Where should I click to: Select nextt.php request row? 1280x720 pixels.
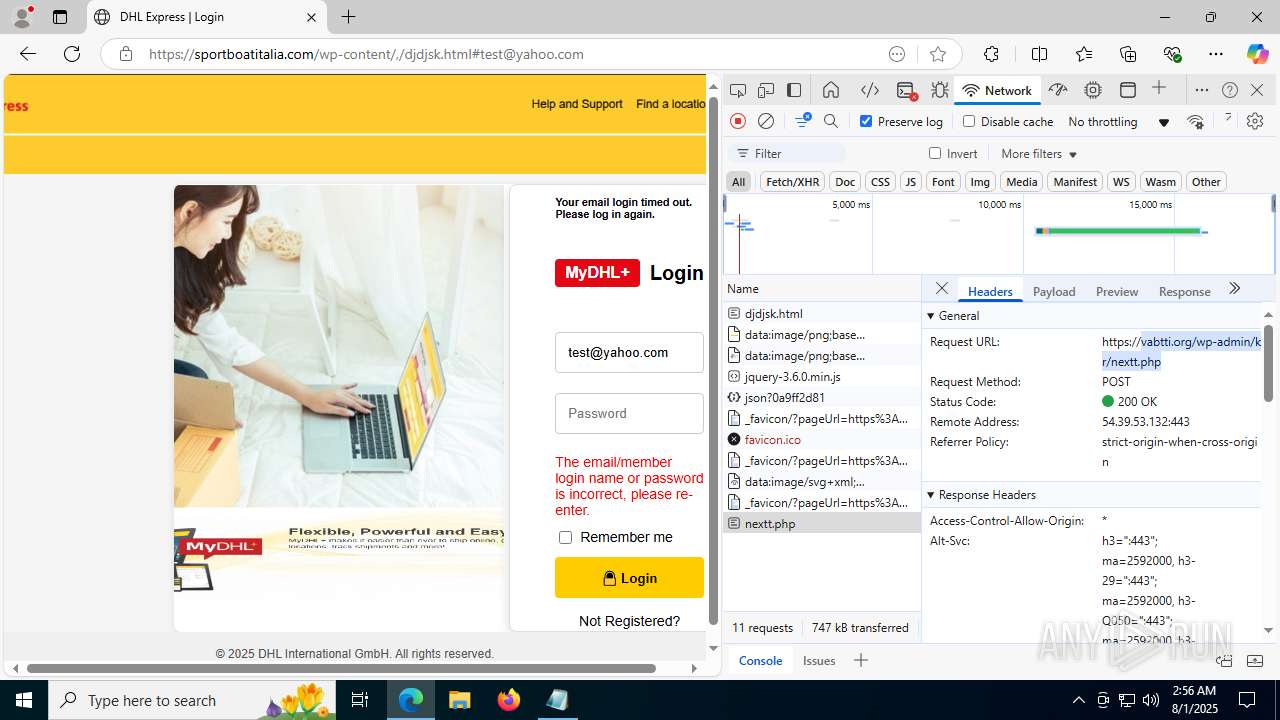(x=821, y=523)
